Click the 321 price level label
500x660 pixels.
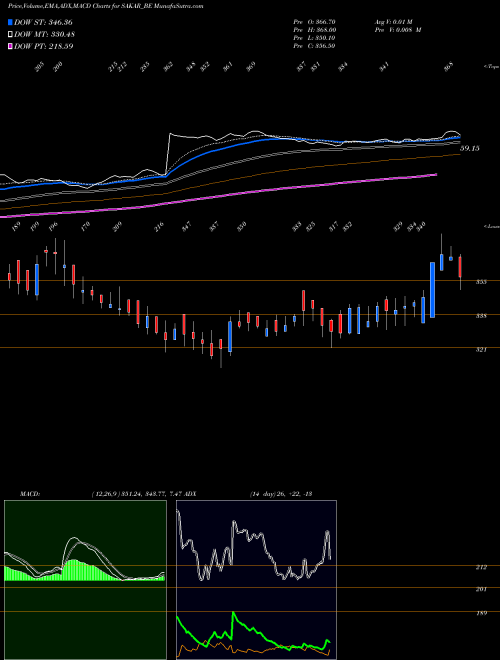pyautogui.click(x=481, y=349)
